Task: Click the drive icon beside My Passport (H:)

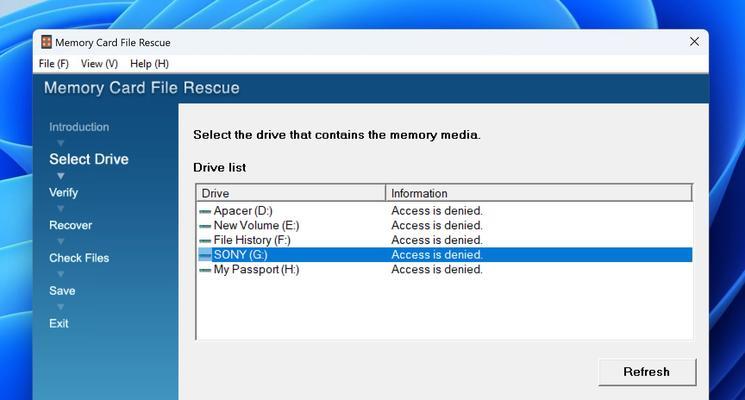Action: pyautogui.click(x=205, y=270)
